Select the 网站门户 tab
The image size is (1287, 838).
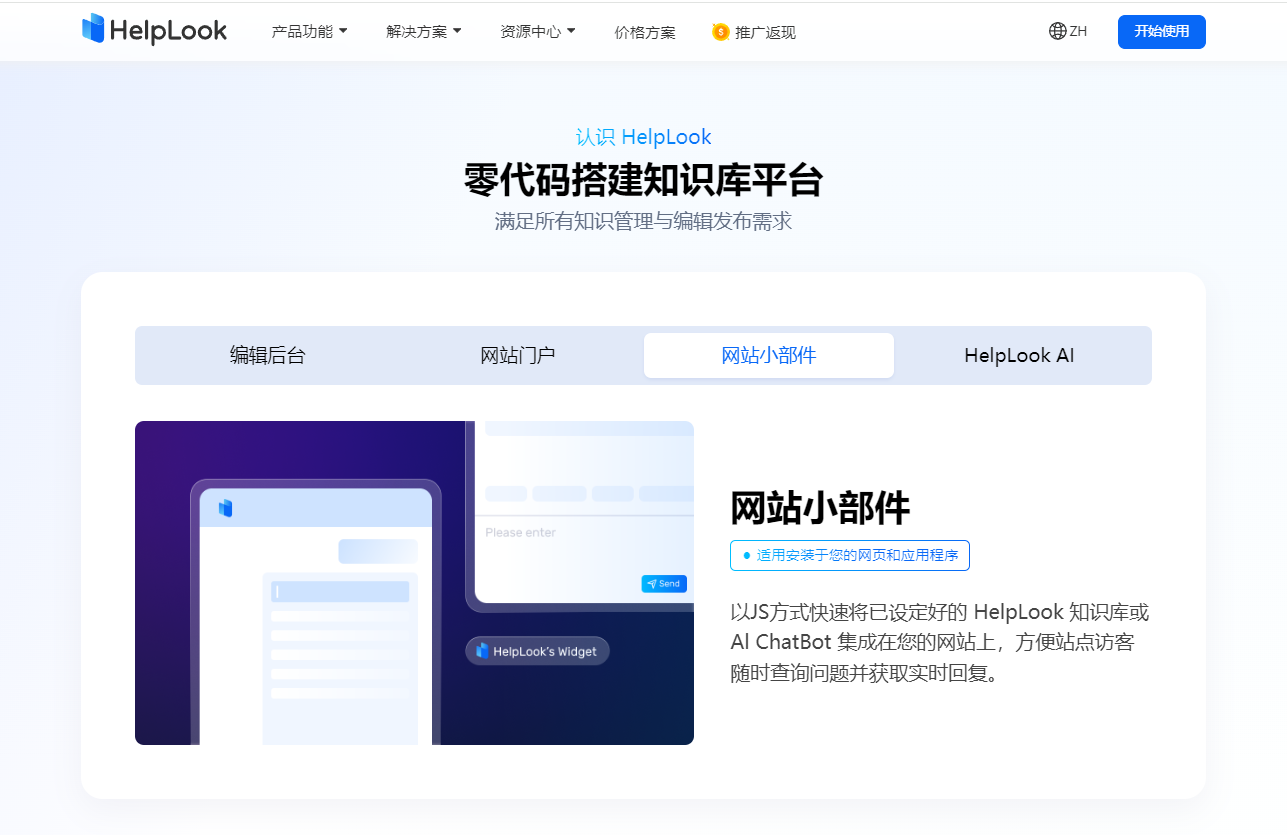click(518, 355)
